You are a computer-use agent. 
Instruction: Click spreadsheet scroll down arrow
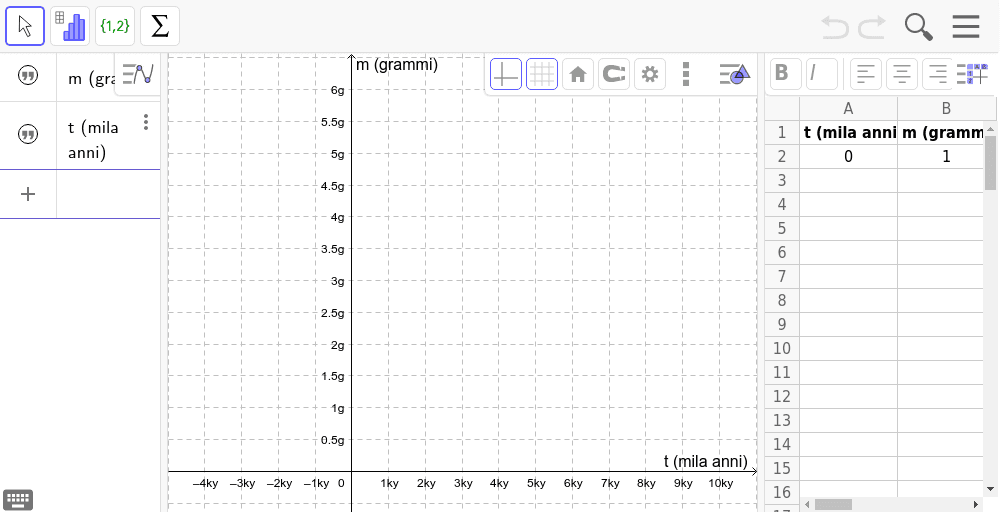click(x=990, y=489)
